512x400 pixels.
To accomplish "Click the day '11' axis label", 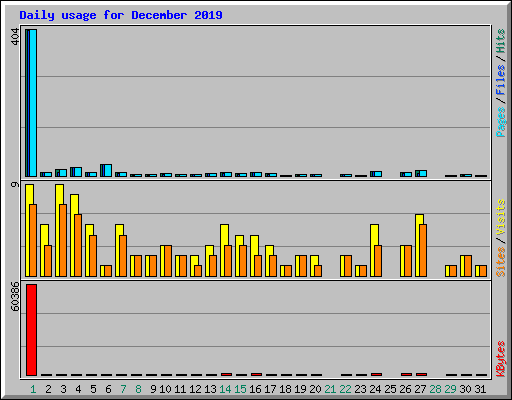I will (x=180, y=389).
